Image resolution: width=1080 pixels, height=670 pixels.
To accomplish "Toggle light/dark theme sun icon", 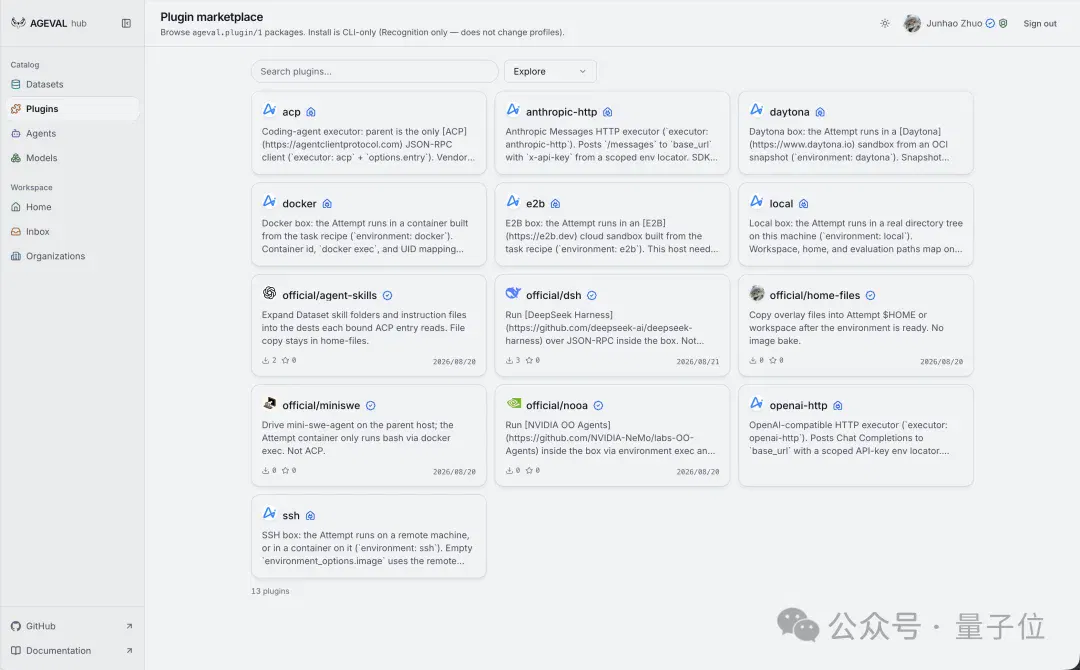I will tap(885, 23).
